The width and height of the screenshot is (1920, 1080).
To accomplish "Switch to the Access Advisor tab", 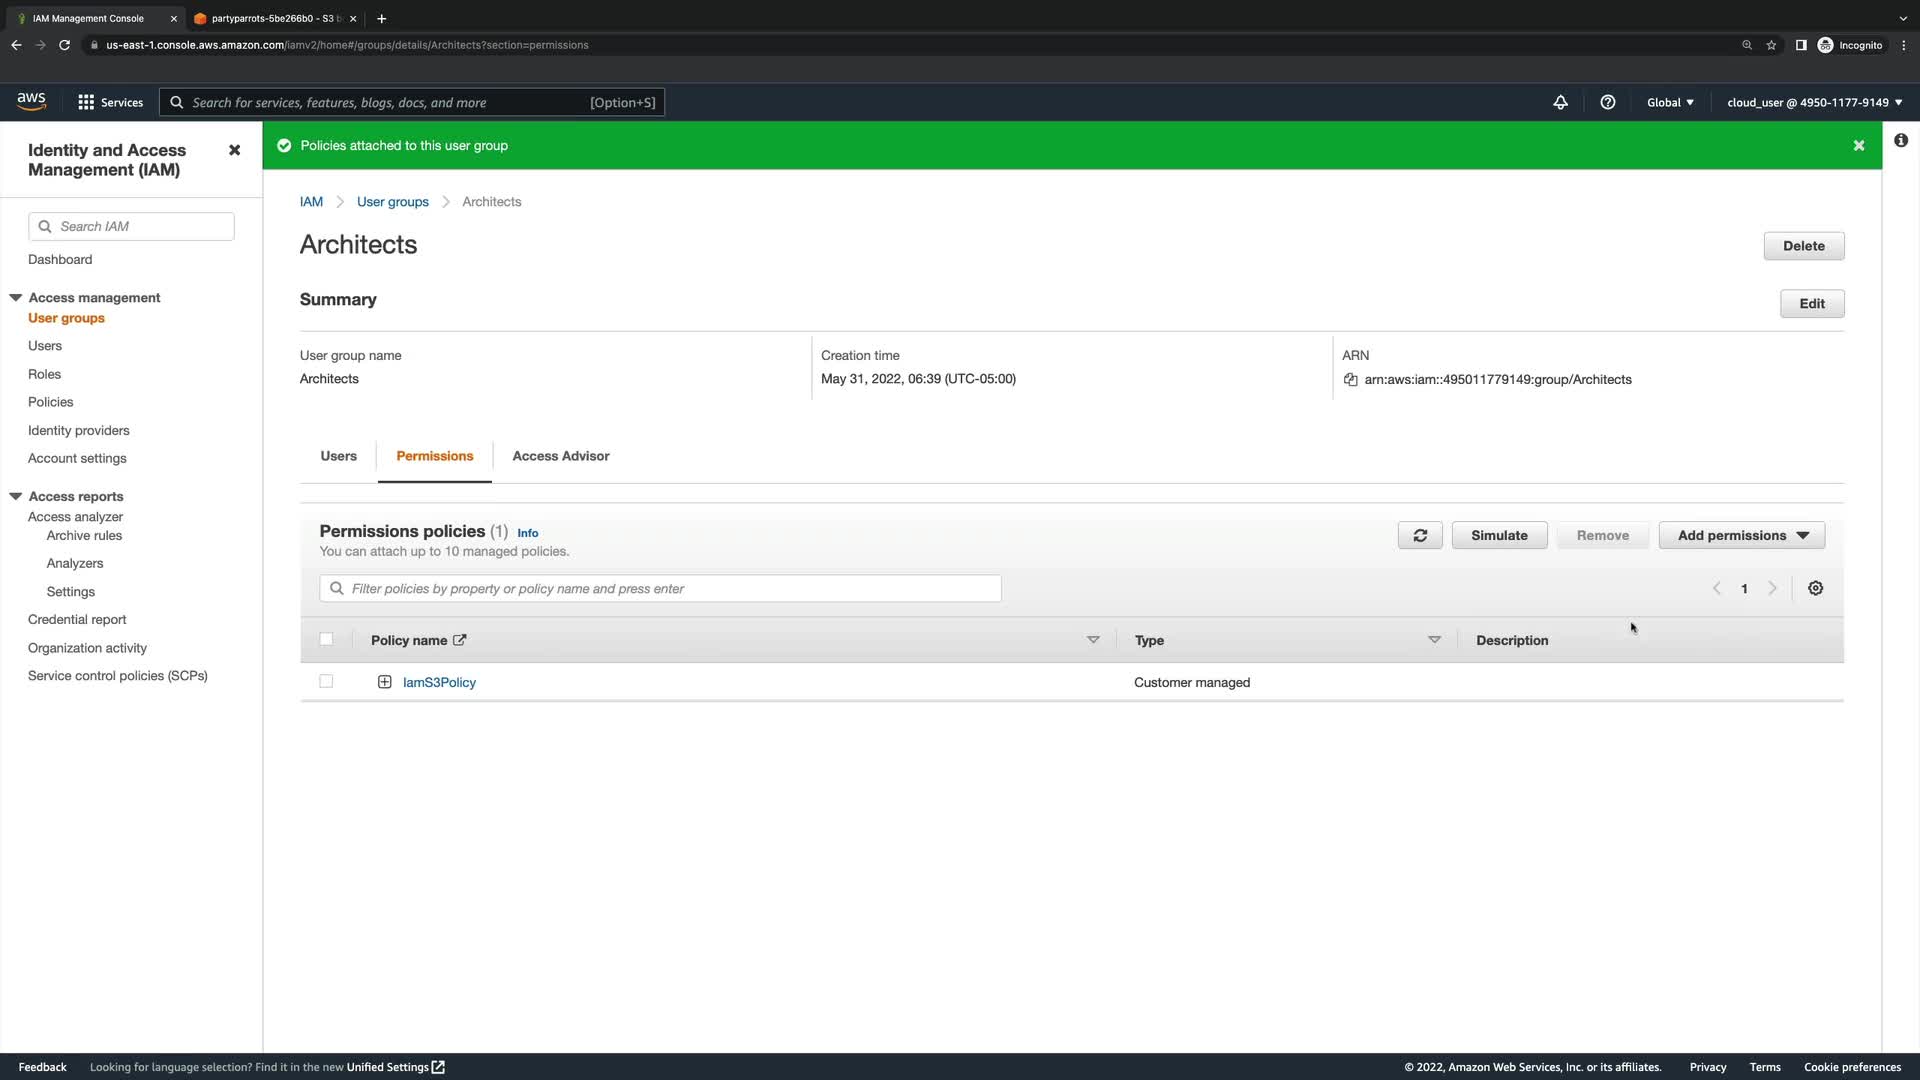I will [x=560, y=456].
